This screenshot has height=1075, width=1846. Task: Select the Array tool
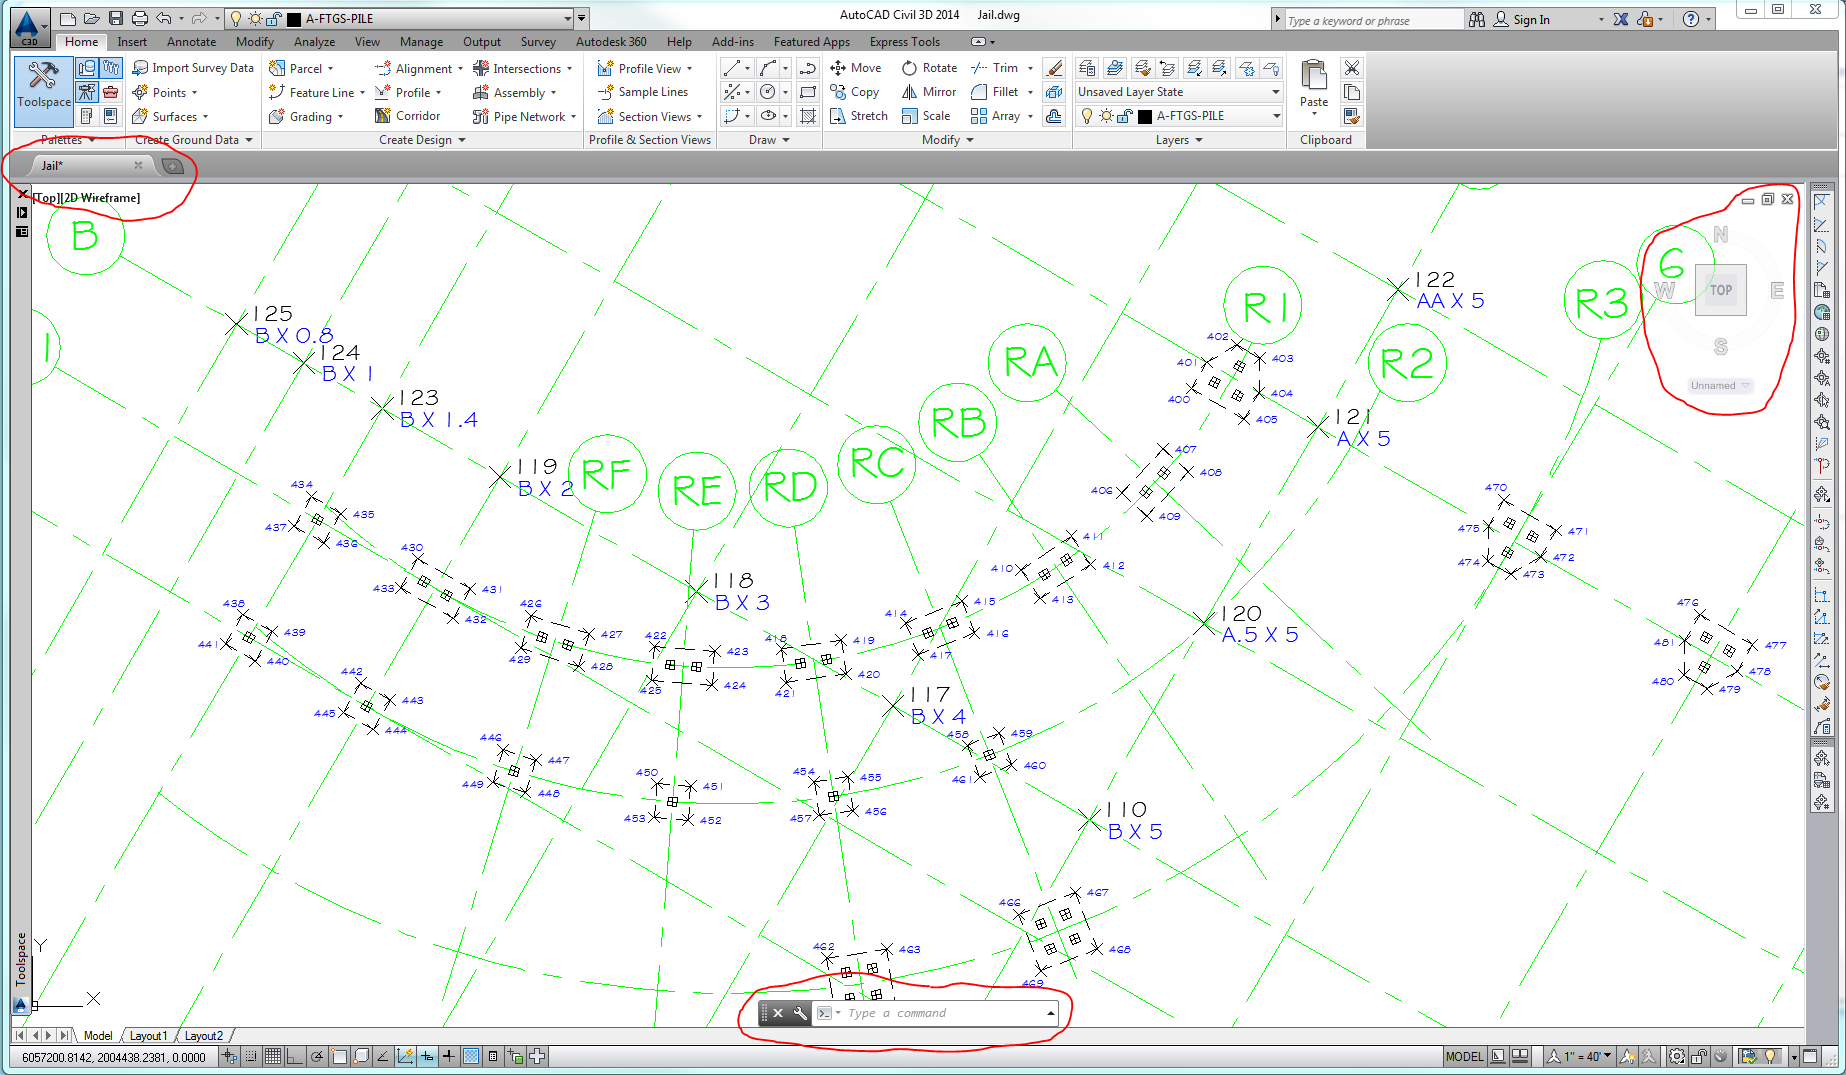[996, 116]
